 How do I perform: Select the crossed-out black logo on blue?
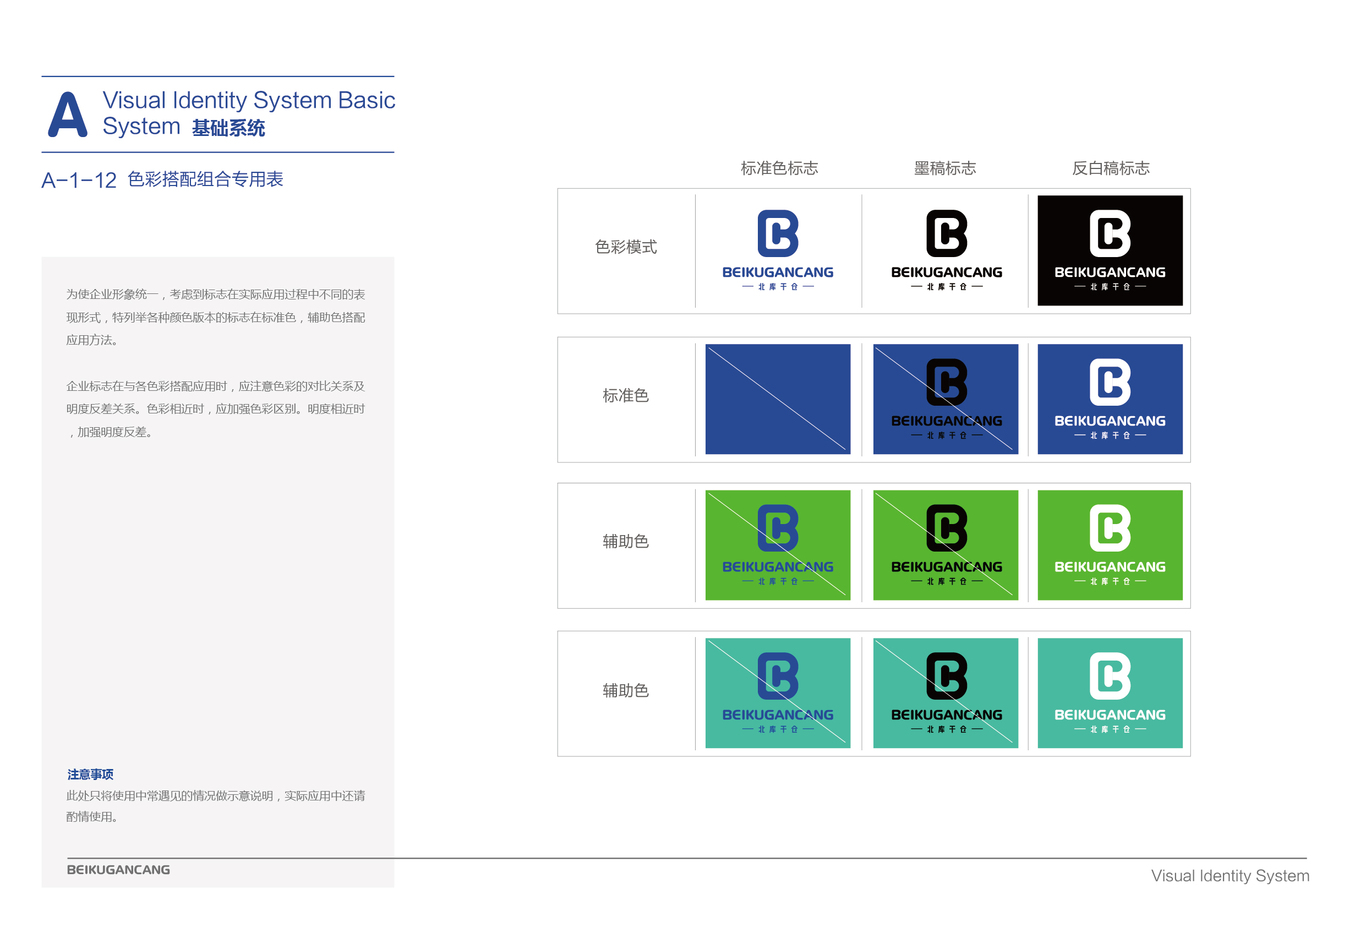[x=946, y=399]
